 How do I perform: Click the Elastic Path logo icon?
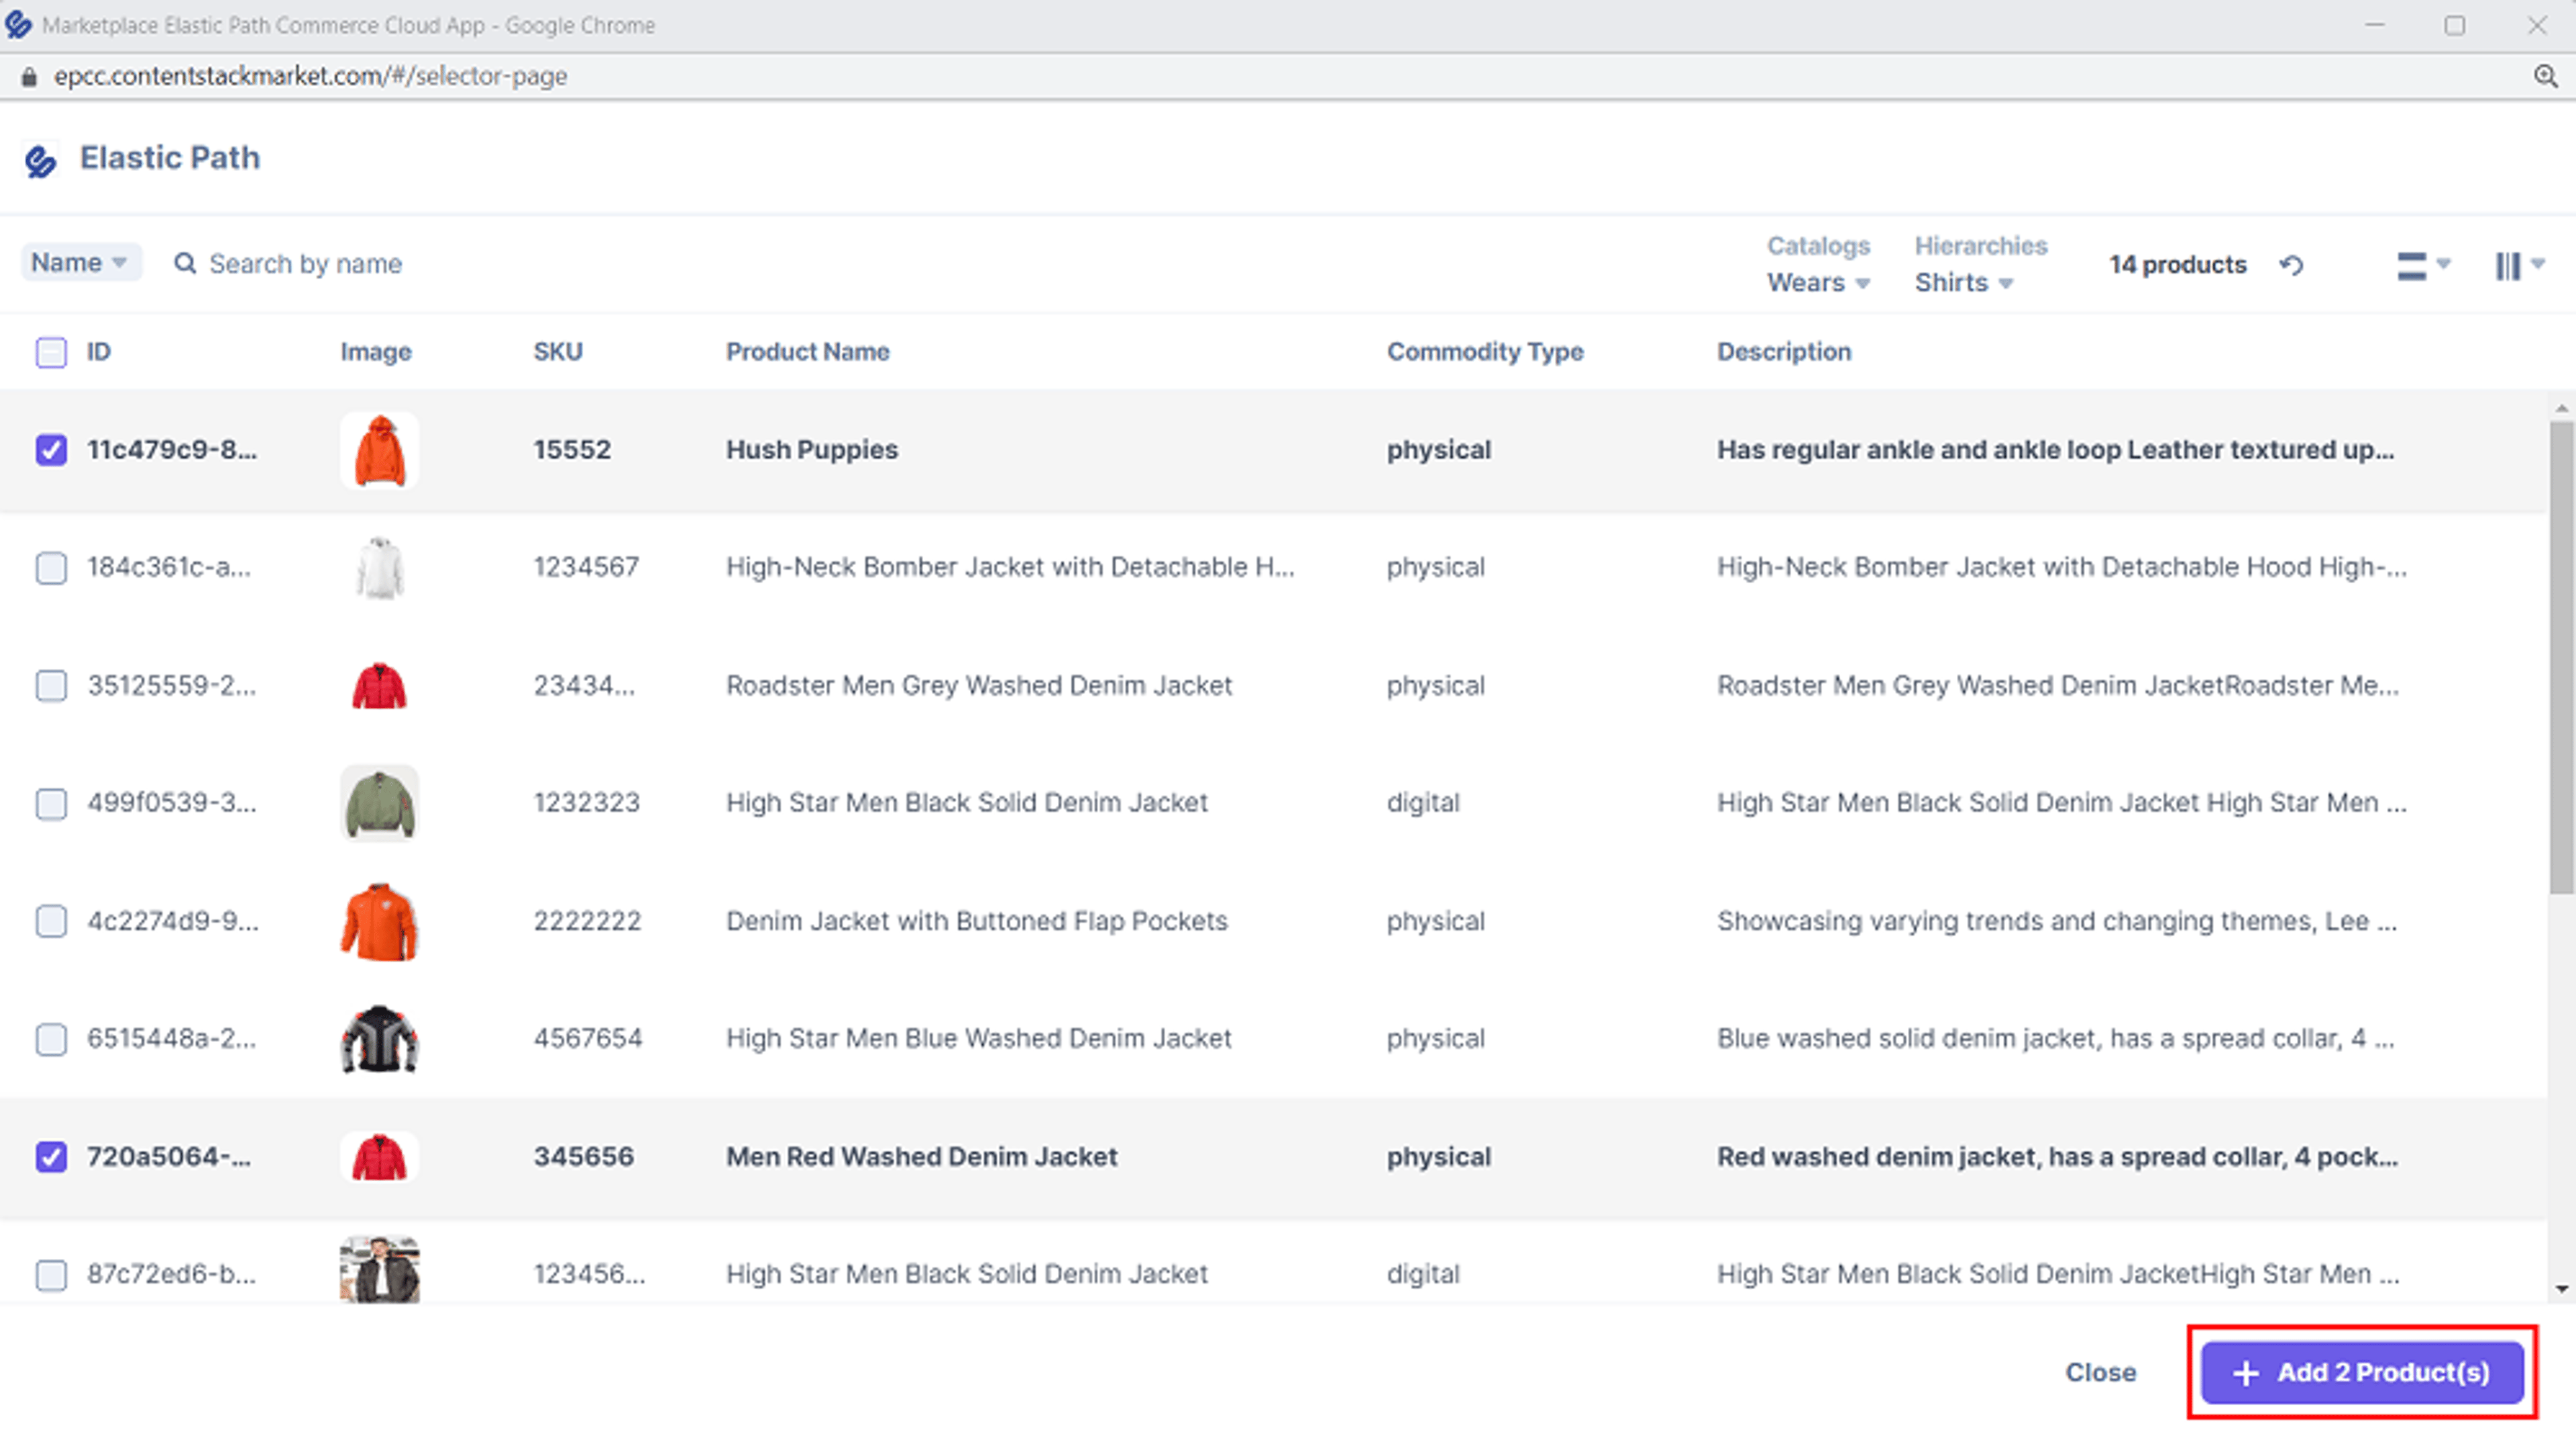coord(40,160)
